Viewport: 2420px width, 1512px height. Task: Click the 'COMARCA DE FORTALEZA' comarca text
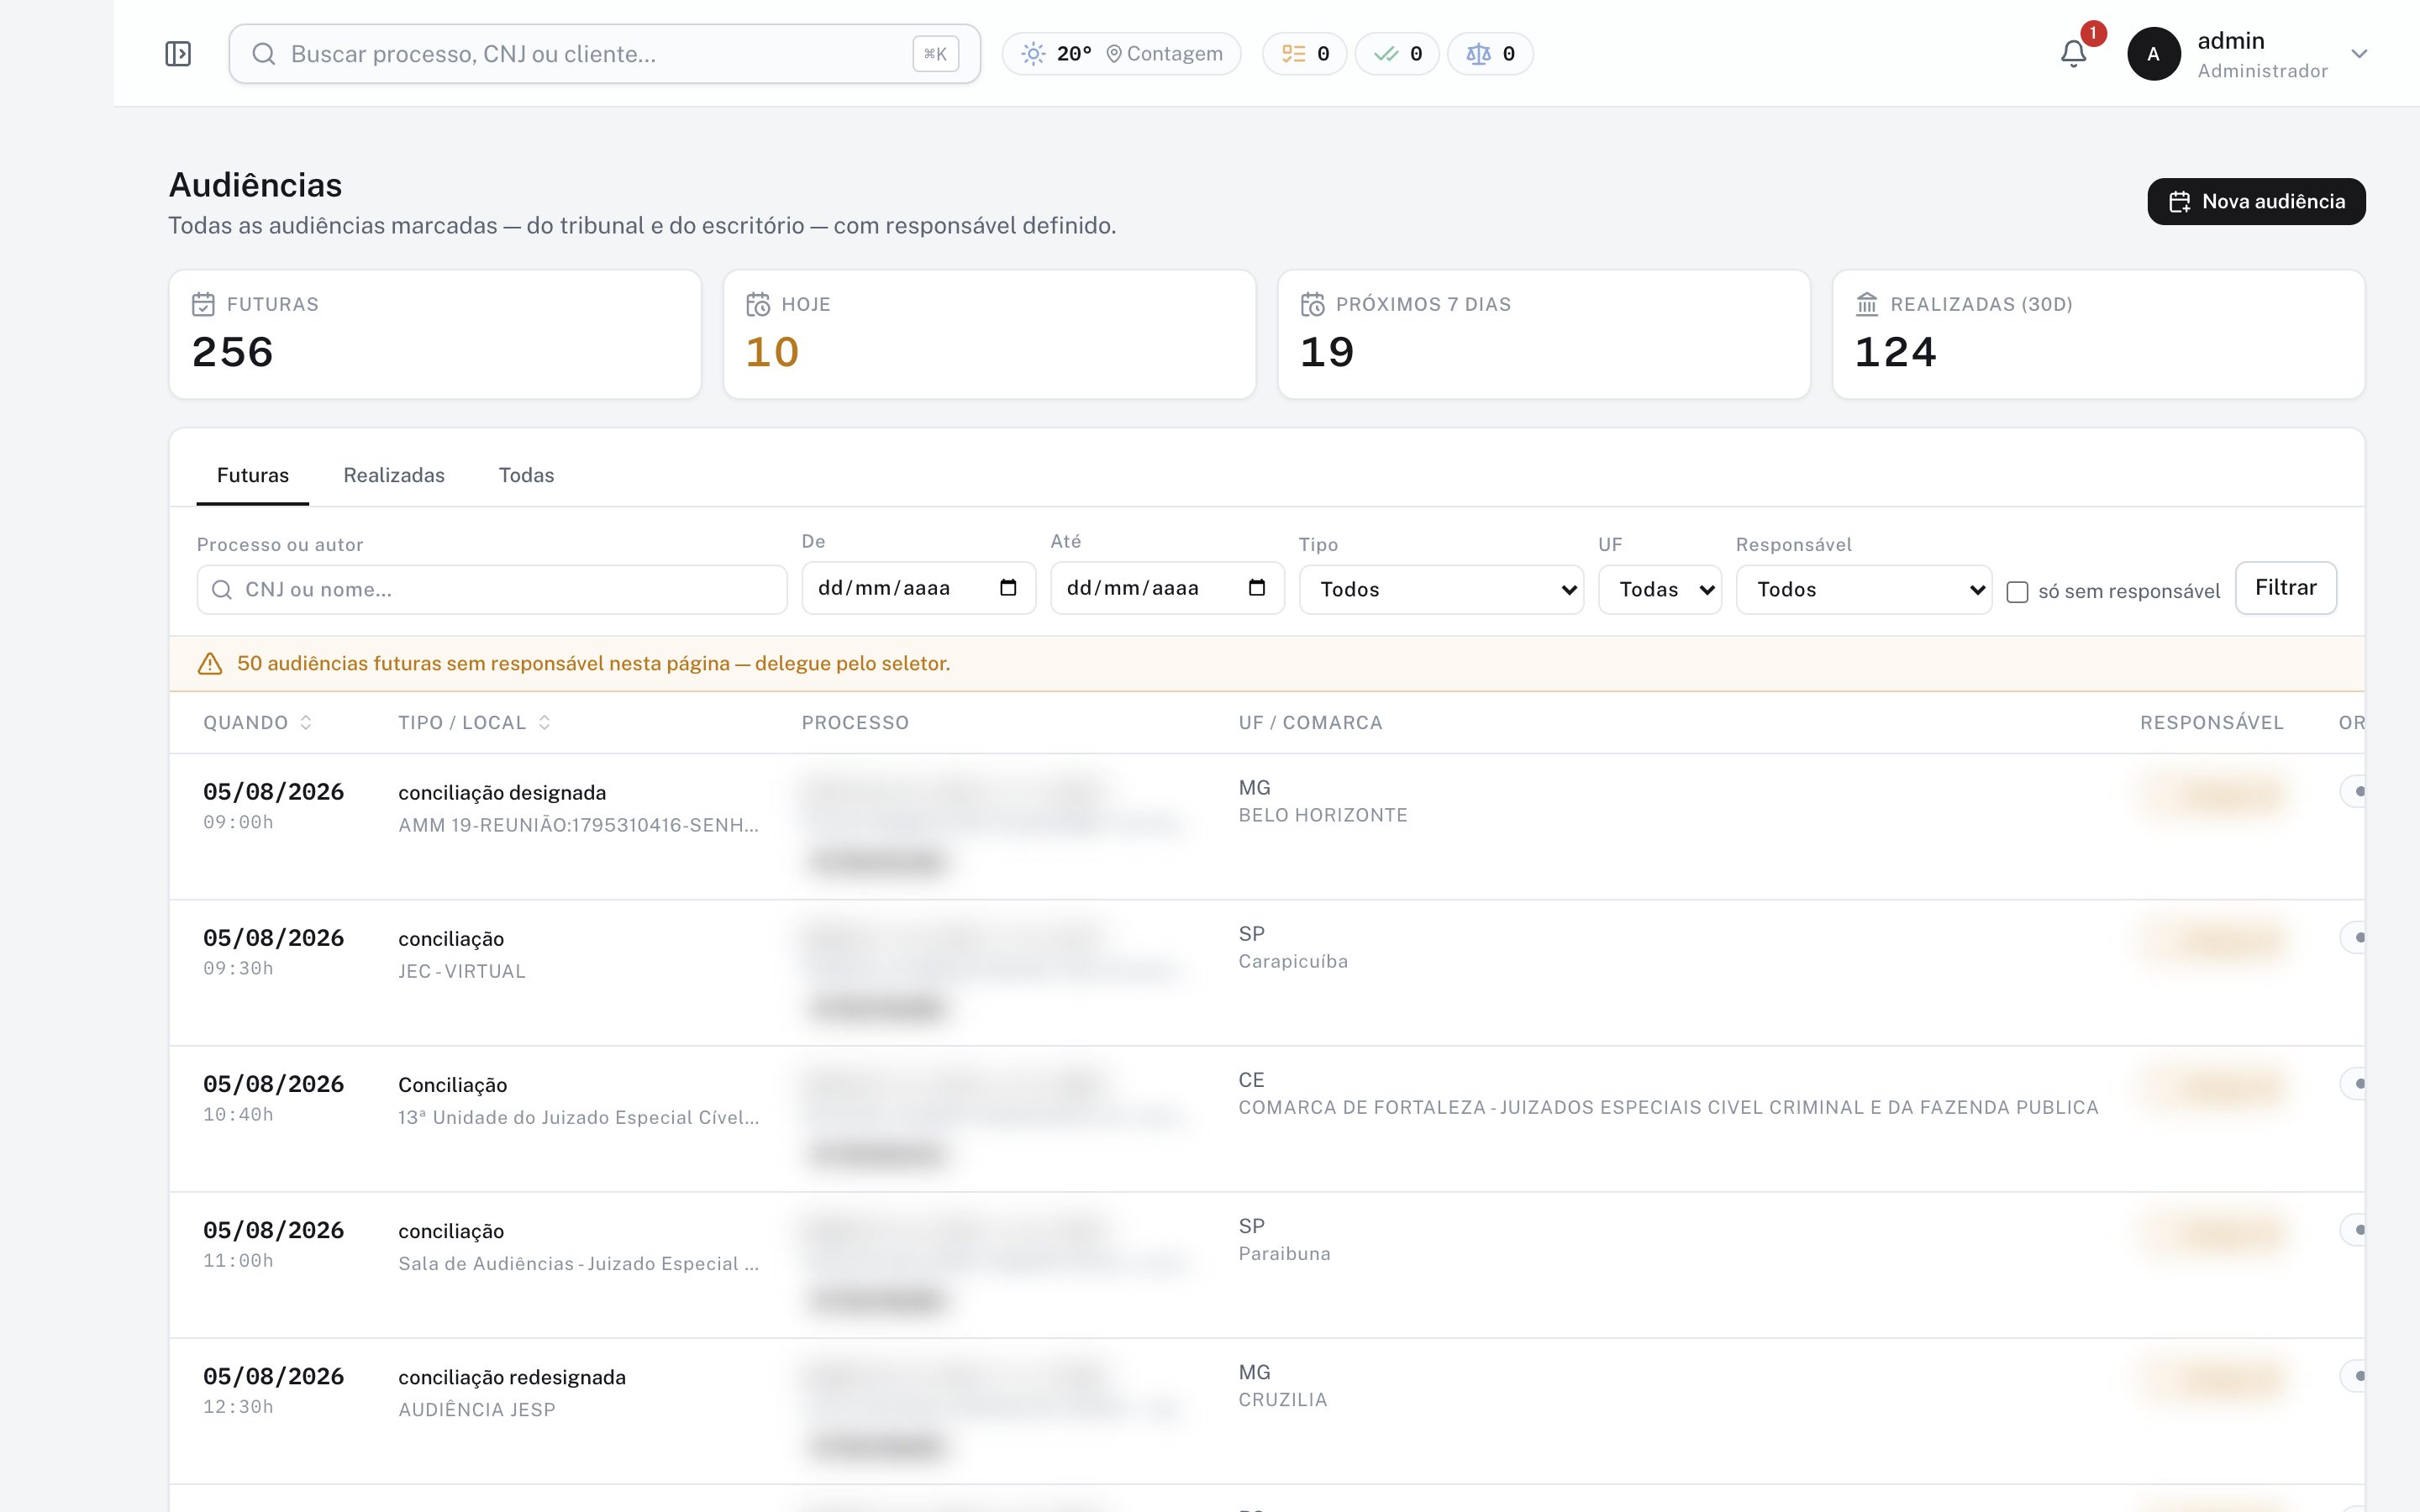(1668, 1107)
